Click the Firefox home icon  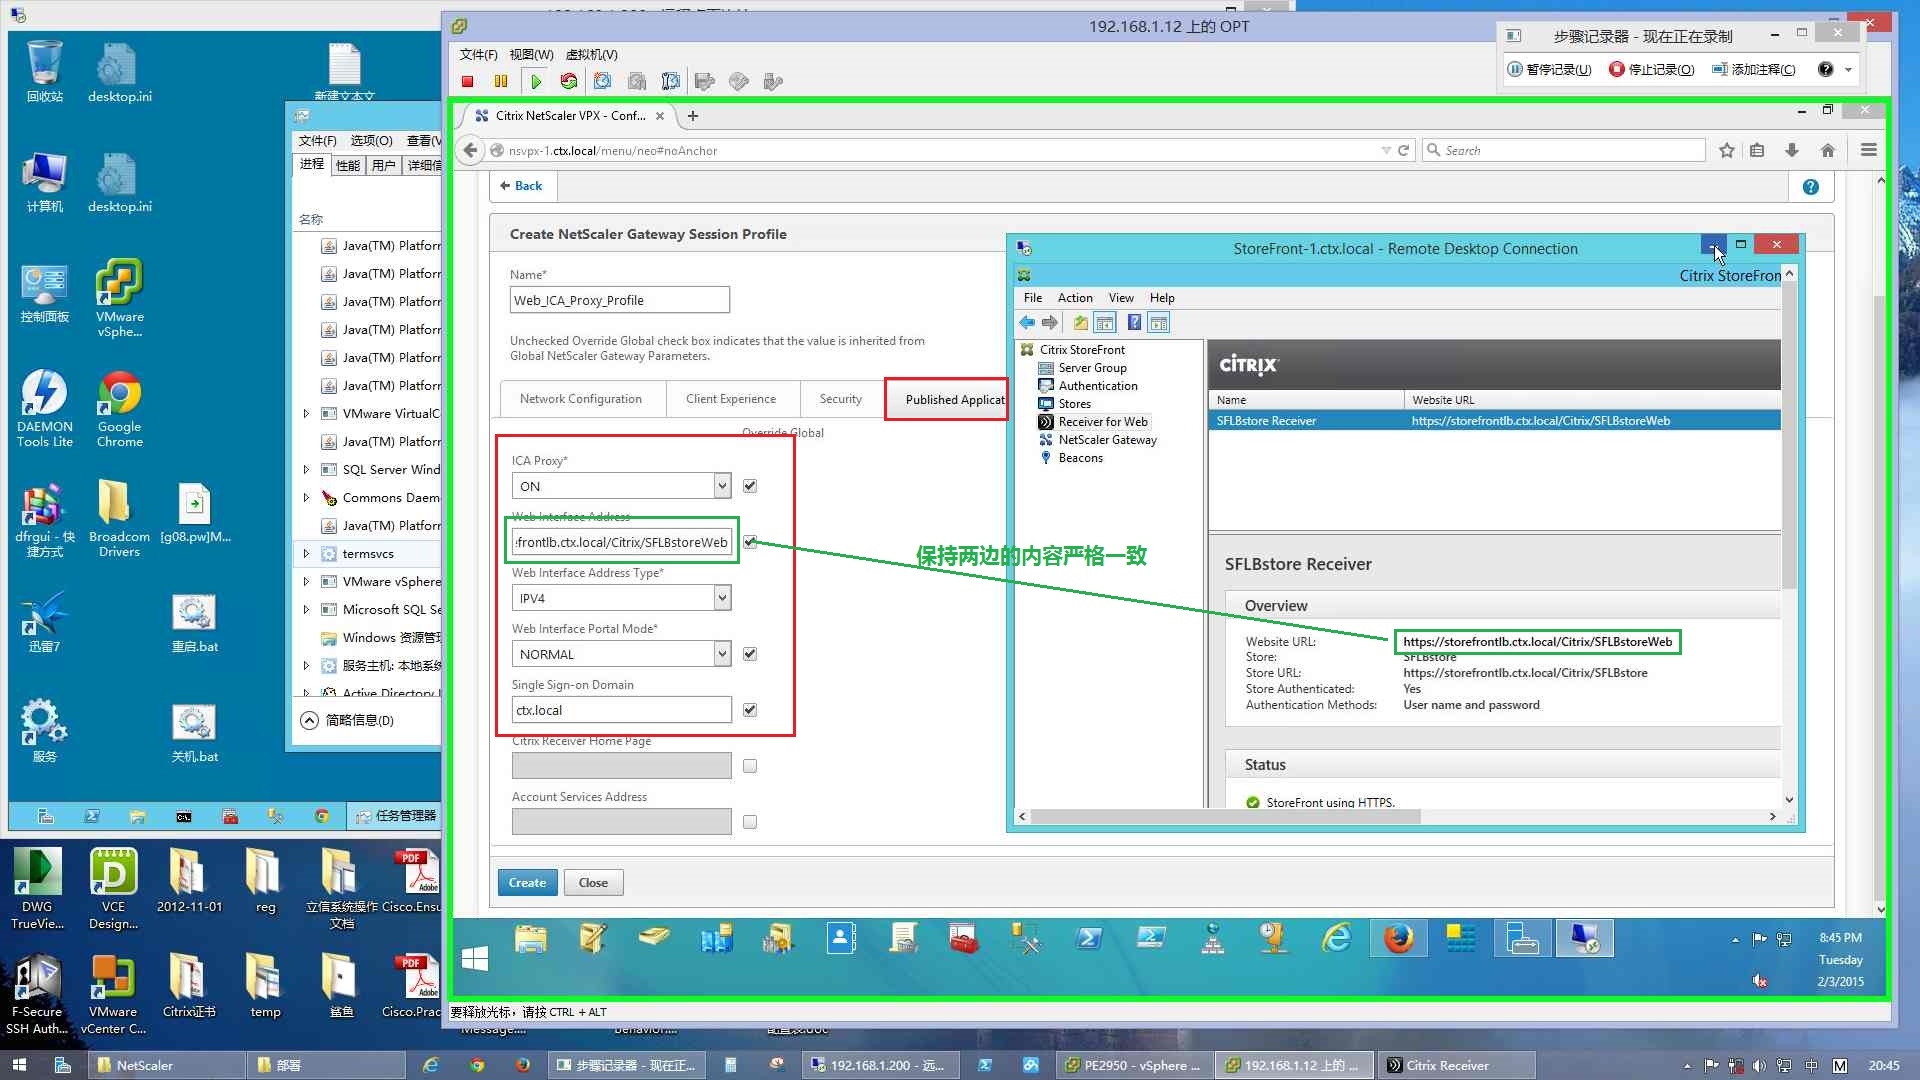coord(1828,150)
